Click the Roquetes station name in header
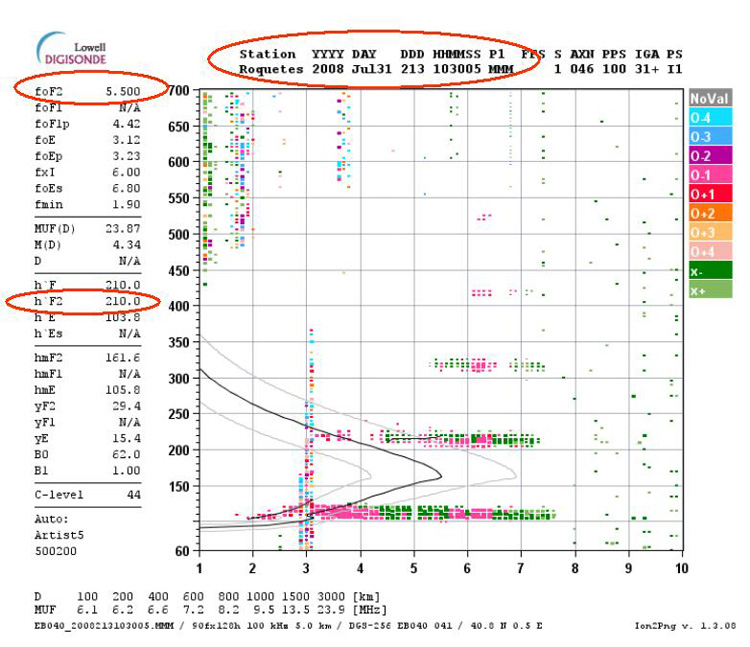The image size is (750, 647). 269,69
